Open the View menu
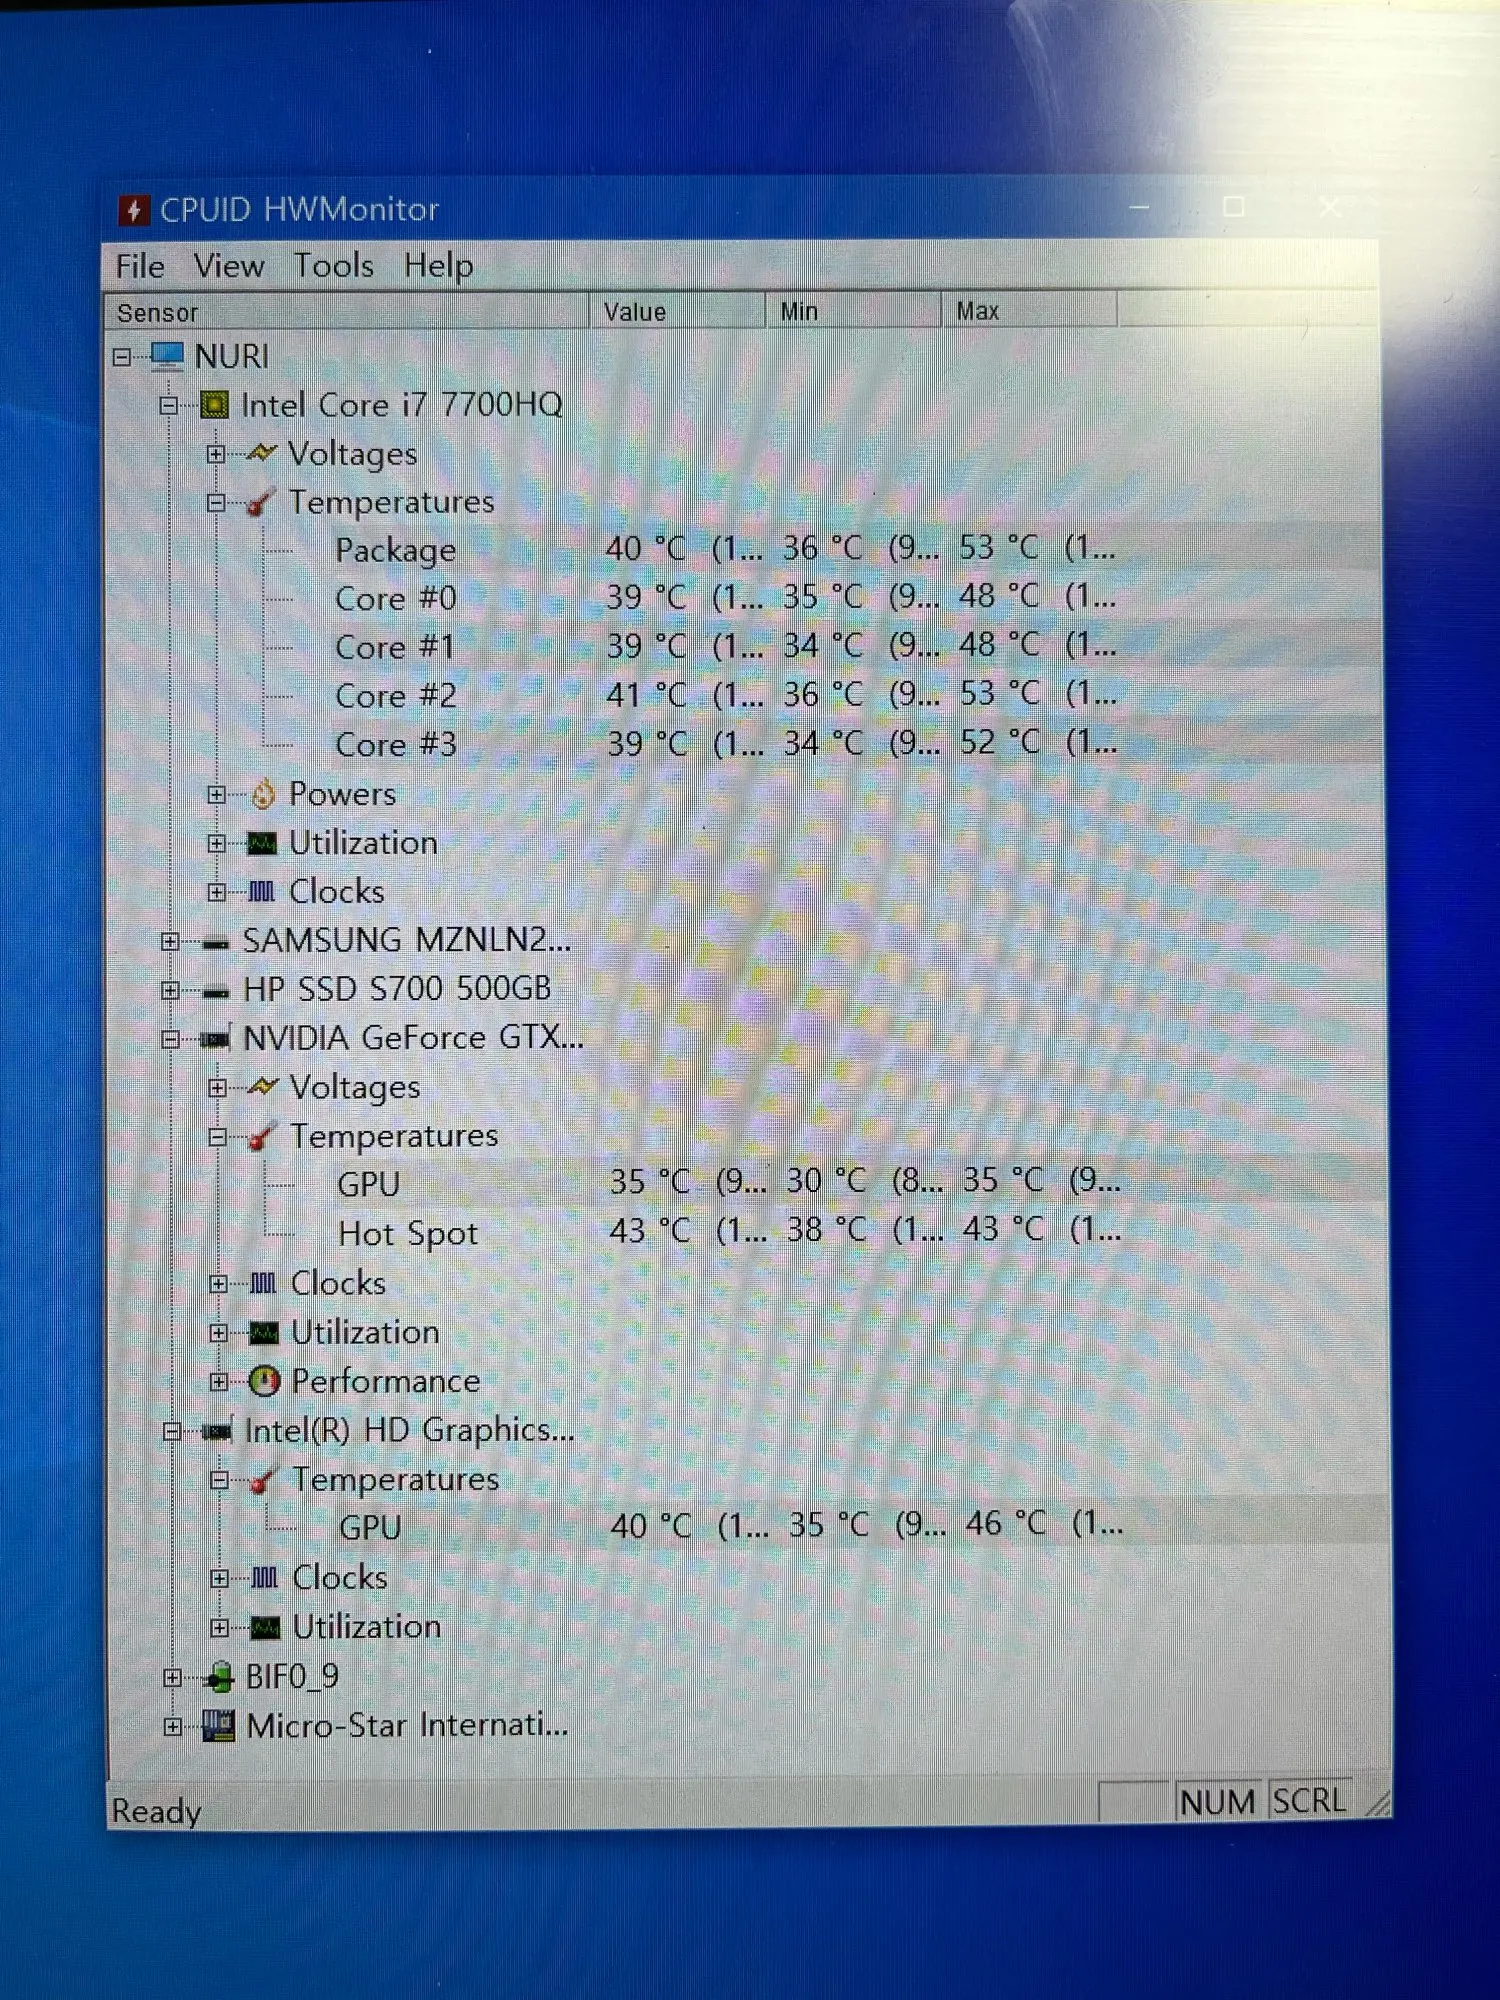 point(229,266)
